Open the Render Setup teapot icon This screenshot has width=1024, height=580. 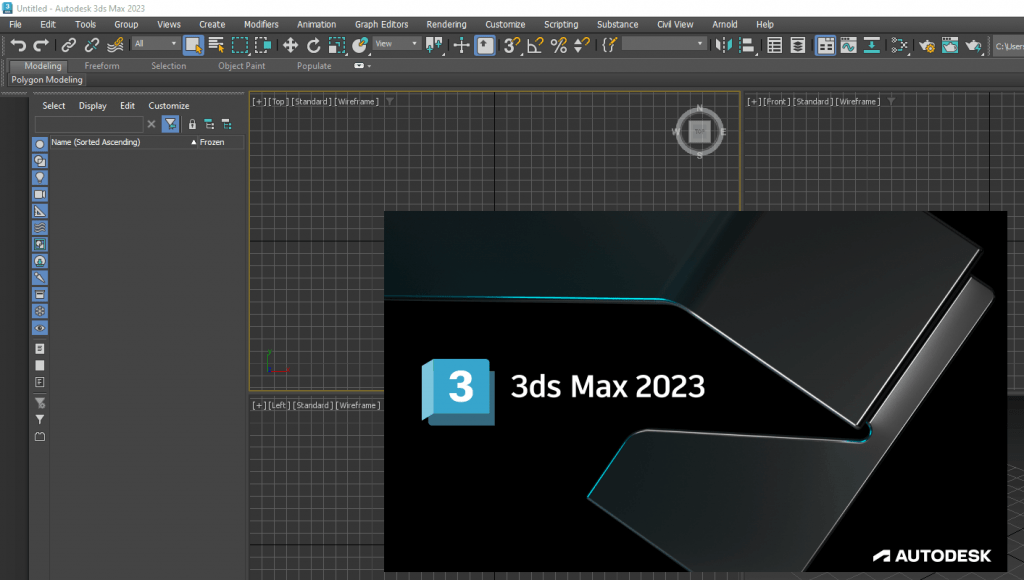926,45
